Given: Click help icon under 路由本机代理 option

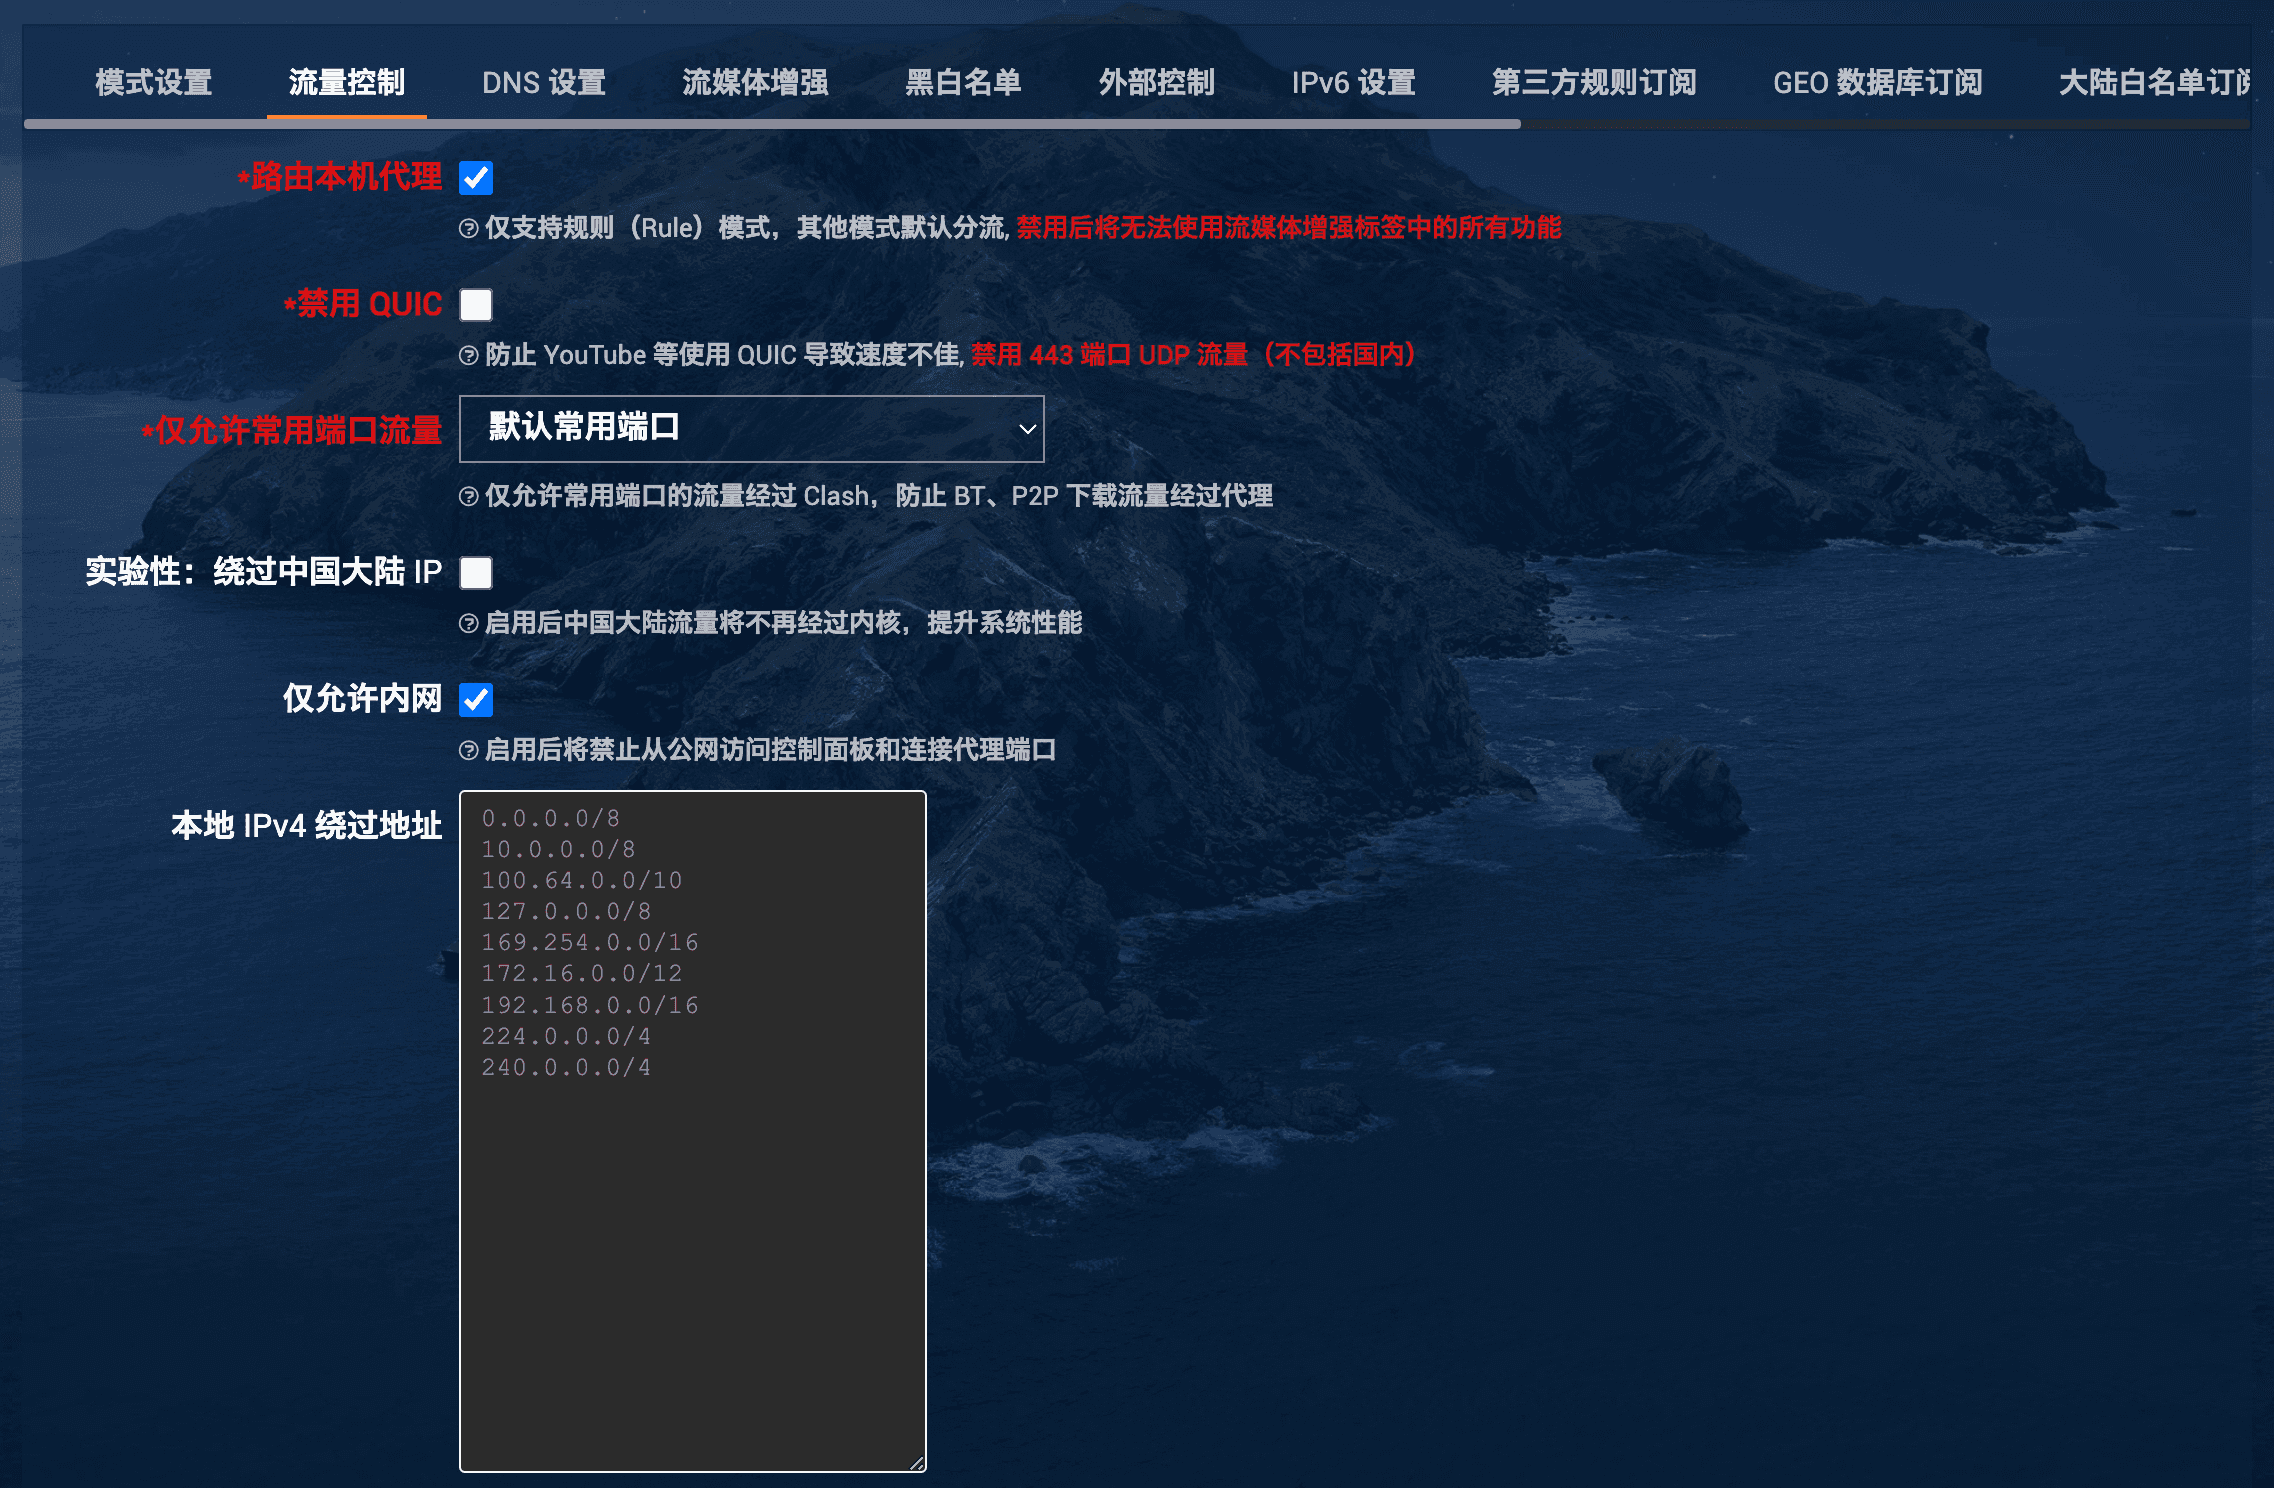Looking at the screenshot, I should pyautogui.click(x=468, y=229).
